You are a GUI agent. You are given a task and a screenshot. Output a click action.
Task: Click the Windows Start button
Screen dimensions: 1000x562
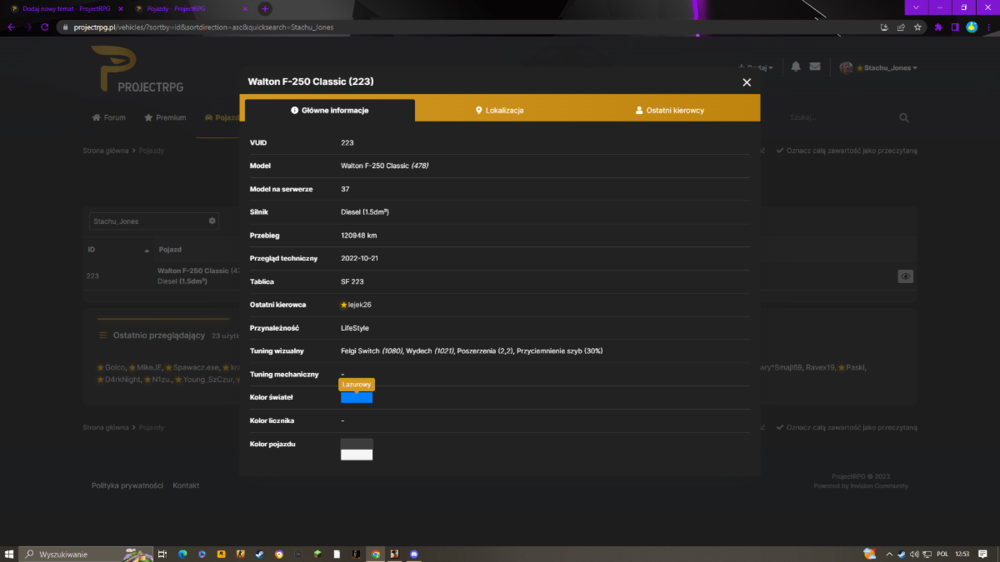coord(9,554)
